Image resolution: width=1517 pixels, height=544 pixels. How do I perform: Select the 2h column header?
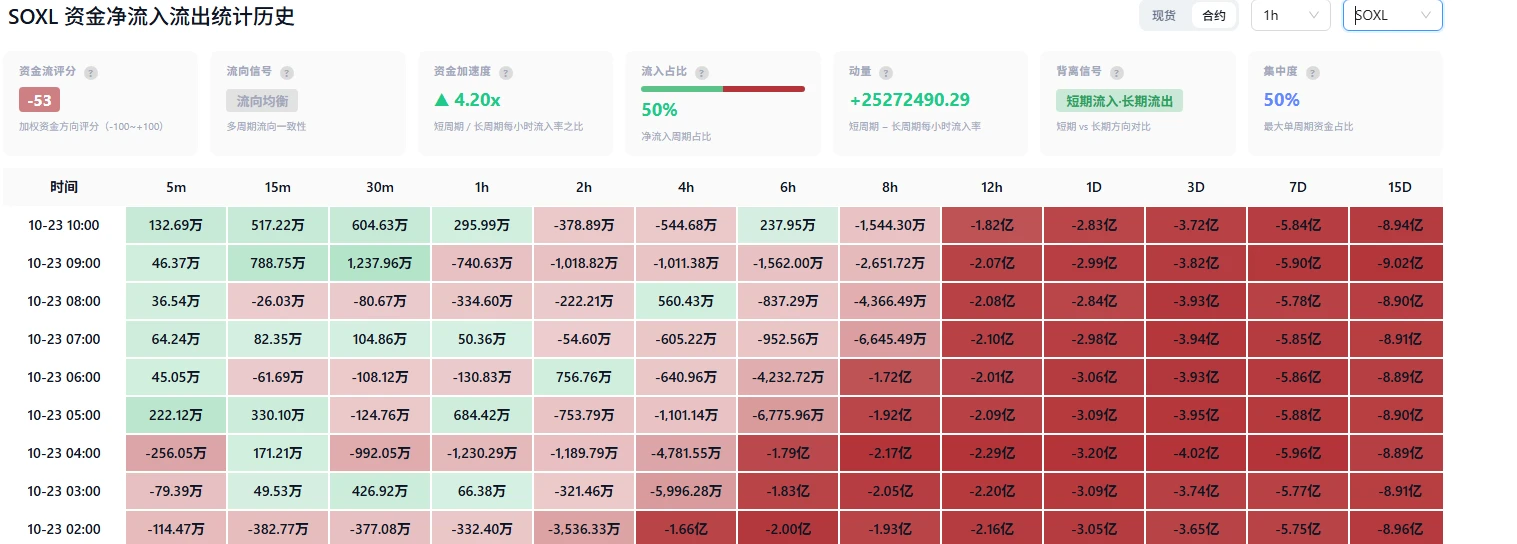coord(584,187)
